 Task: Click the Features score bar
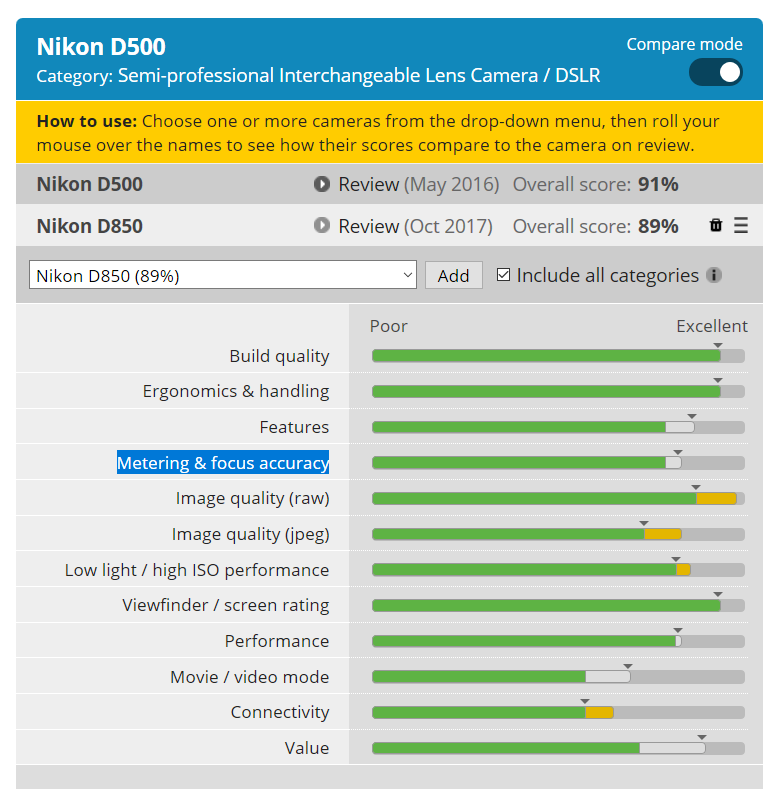558,427
